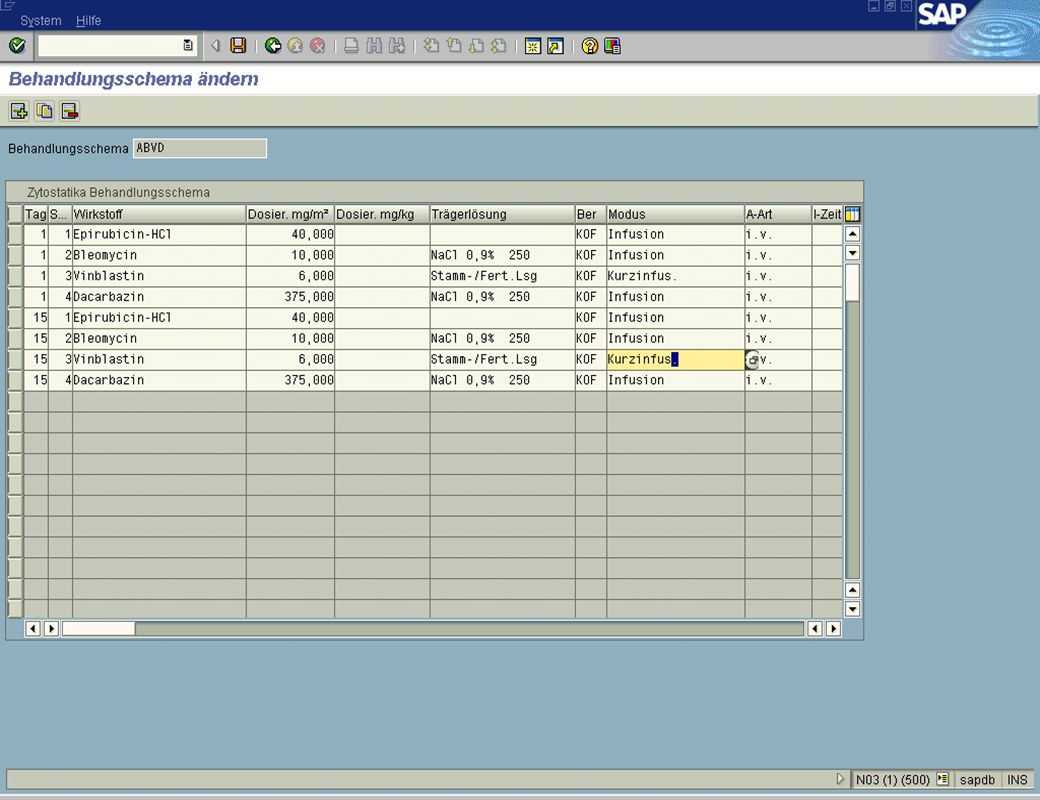Open table settings icon beside I-Zeit column
Viewport: 1040px width, 800px height.
(852, 214)
